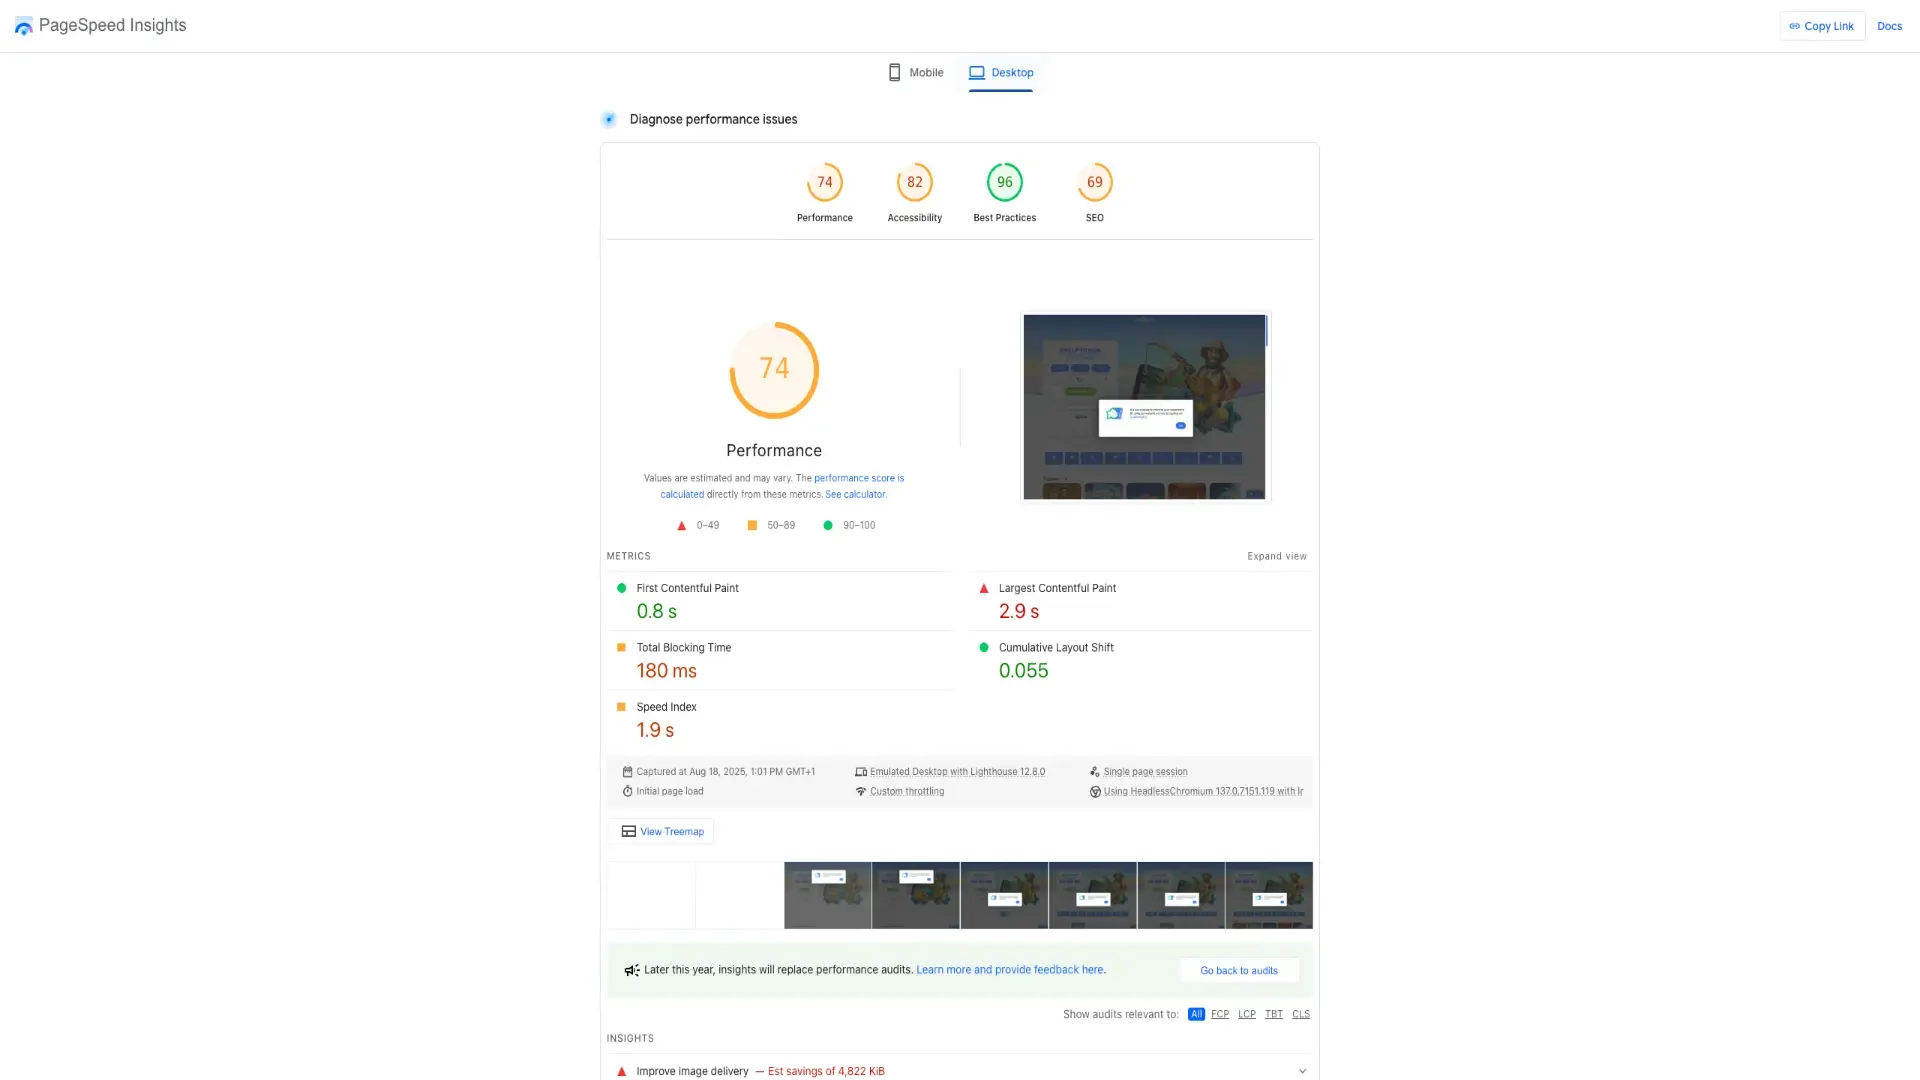Filter audits by FCP
This screenshot has height=1080, width=1920.
click(x=1220, y=1014)
